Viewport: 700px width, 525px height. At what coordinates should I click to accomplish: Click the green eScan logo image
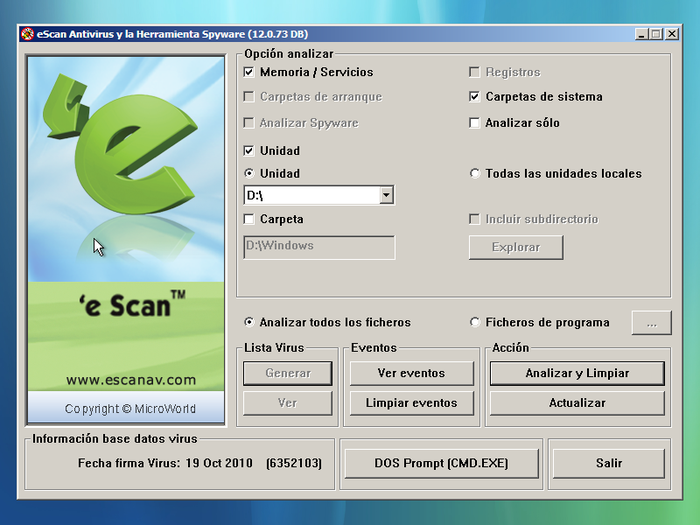[x=126, y=240]
